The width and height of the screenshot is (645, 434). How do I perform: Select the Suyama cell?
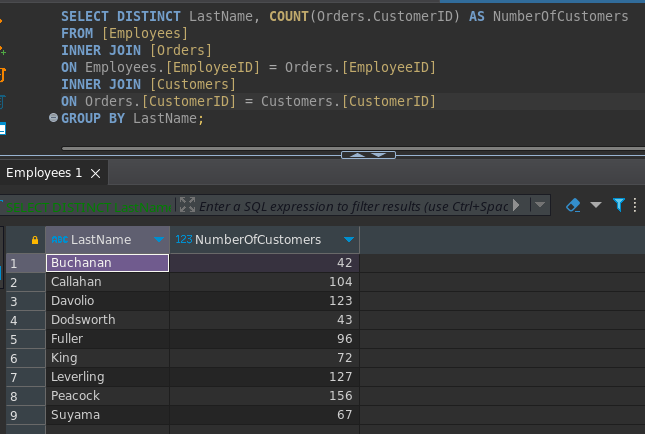[x=107, y=415]
